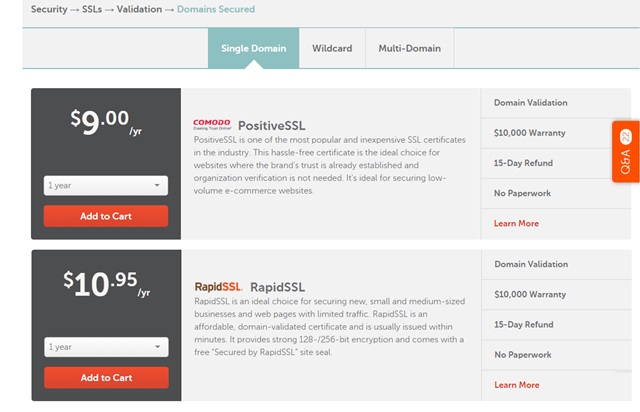
Task: Add PositiveSSL to cart
Action: tap(106, 216)
